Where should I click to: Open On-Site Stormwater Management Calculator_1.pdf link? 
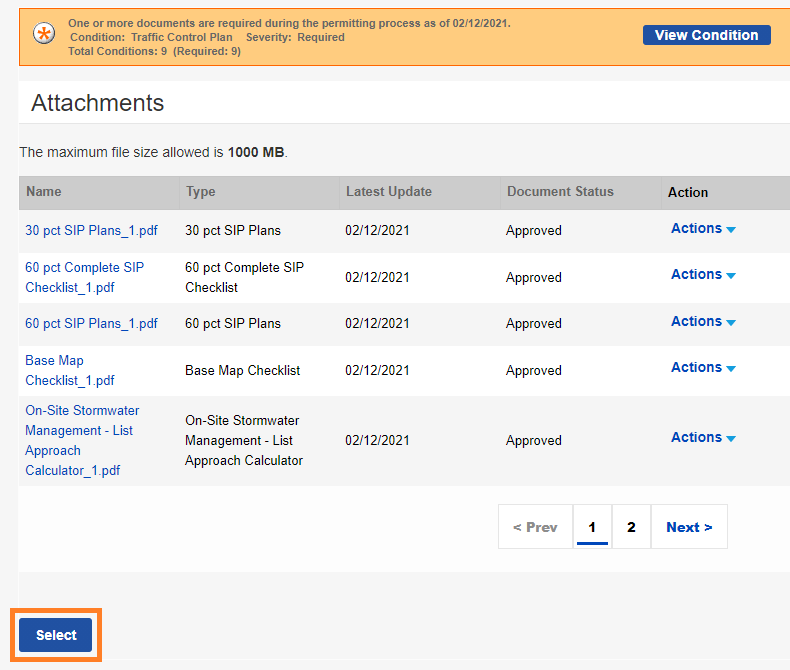coord(81,440)
